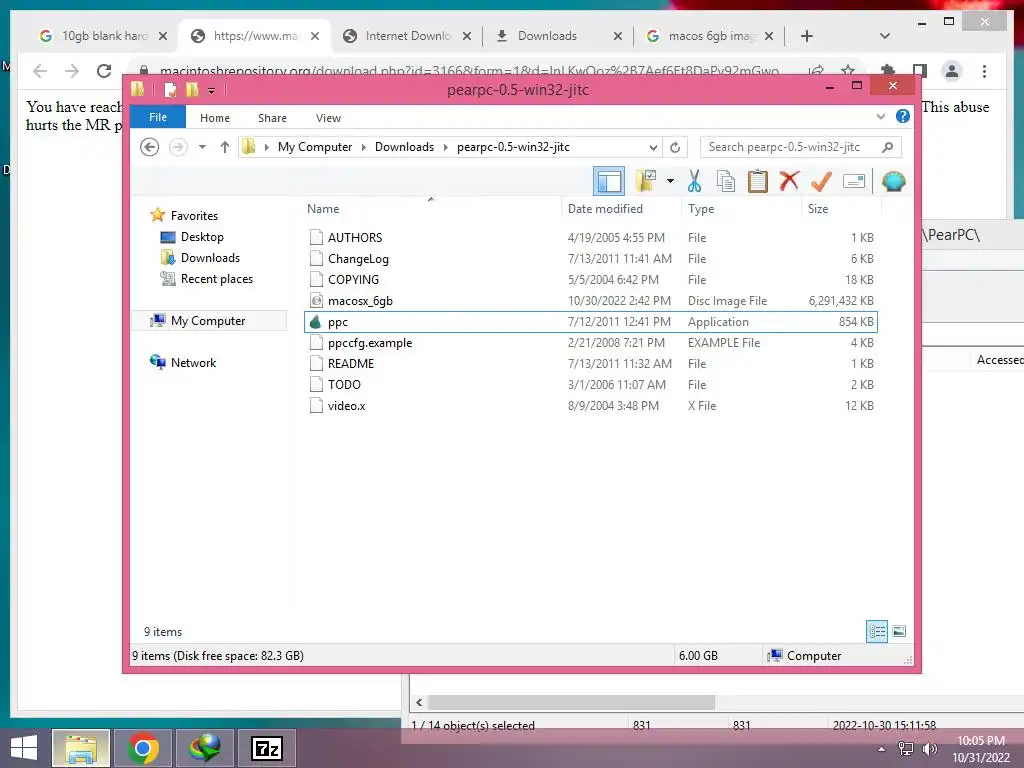Image resolution: width=1024 pixels, height=768 pixels.
Task: Select the AUTHORS file
Action: 590,238
